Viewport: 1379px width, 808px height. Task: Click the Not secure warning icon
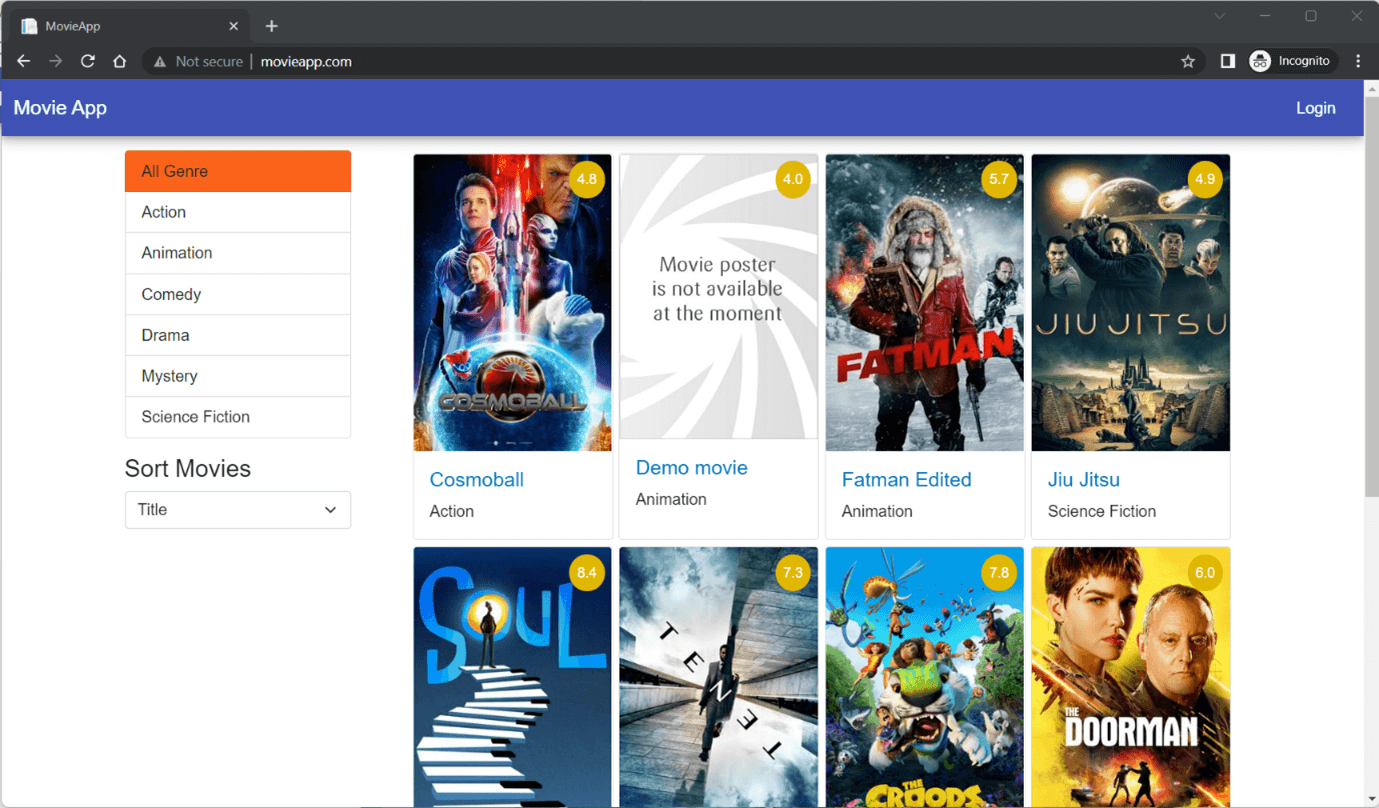click(x=160, y=61)
